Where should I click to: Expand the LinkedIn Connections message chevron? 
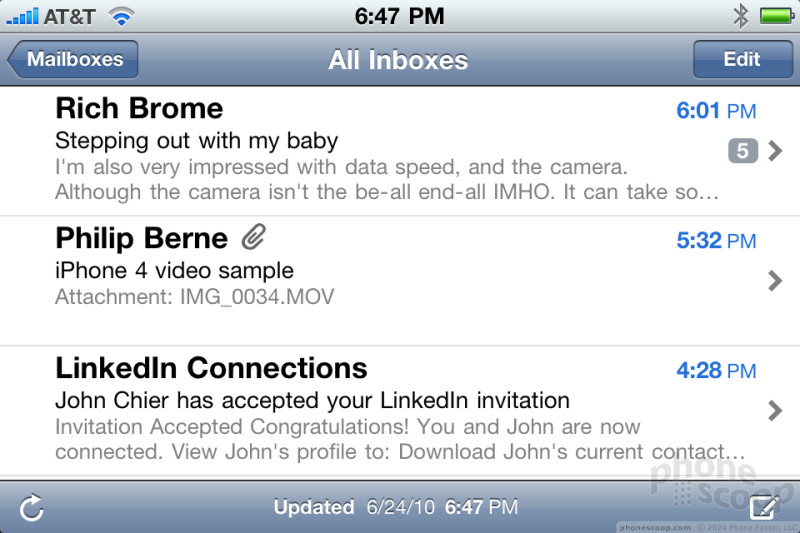tap(775, 411)
